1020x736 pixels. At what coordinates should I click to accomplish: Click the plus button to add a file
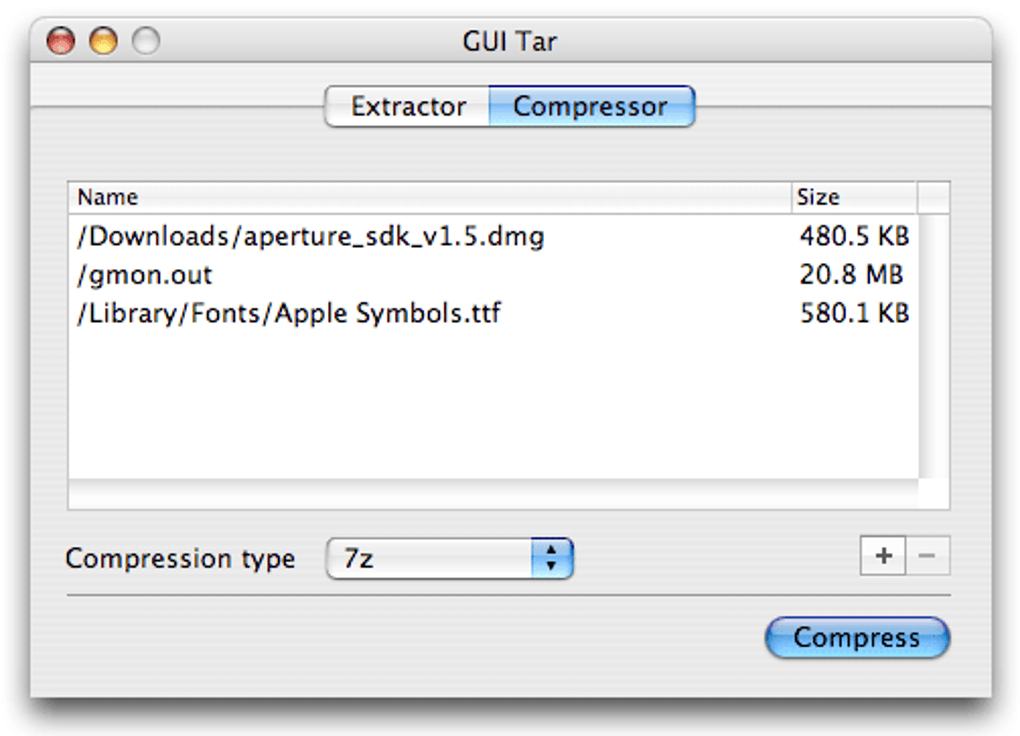click(x=883, y=557)
